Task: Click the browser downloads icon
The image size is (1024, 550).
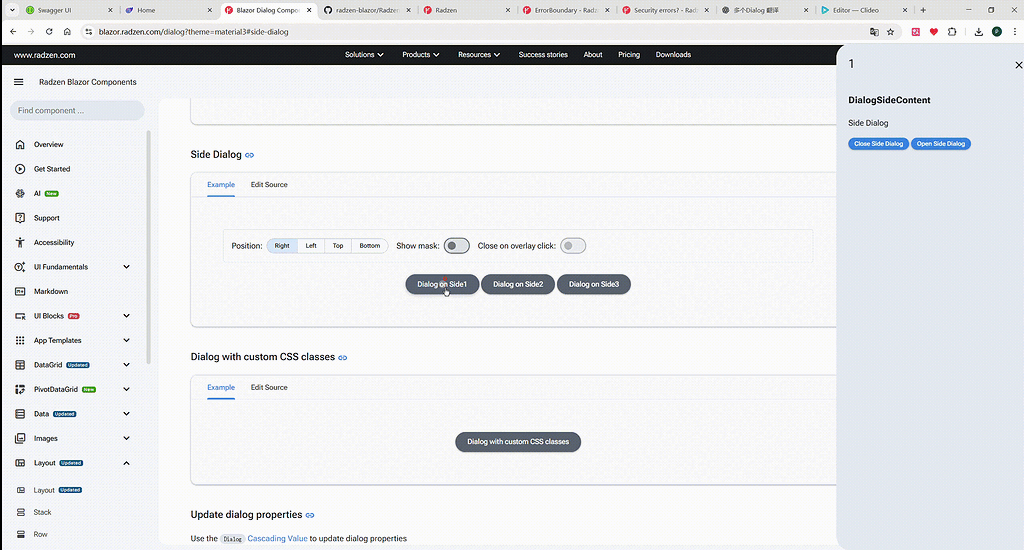Action: [978, 31]
